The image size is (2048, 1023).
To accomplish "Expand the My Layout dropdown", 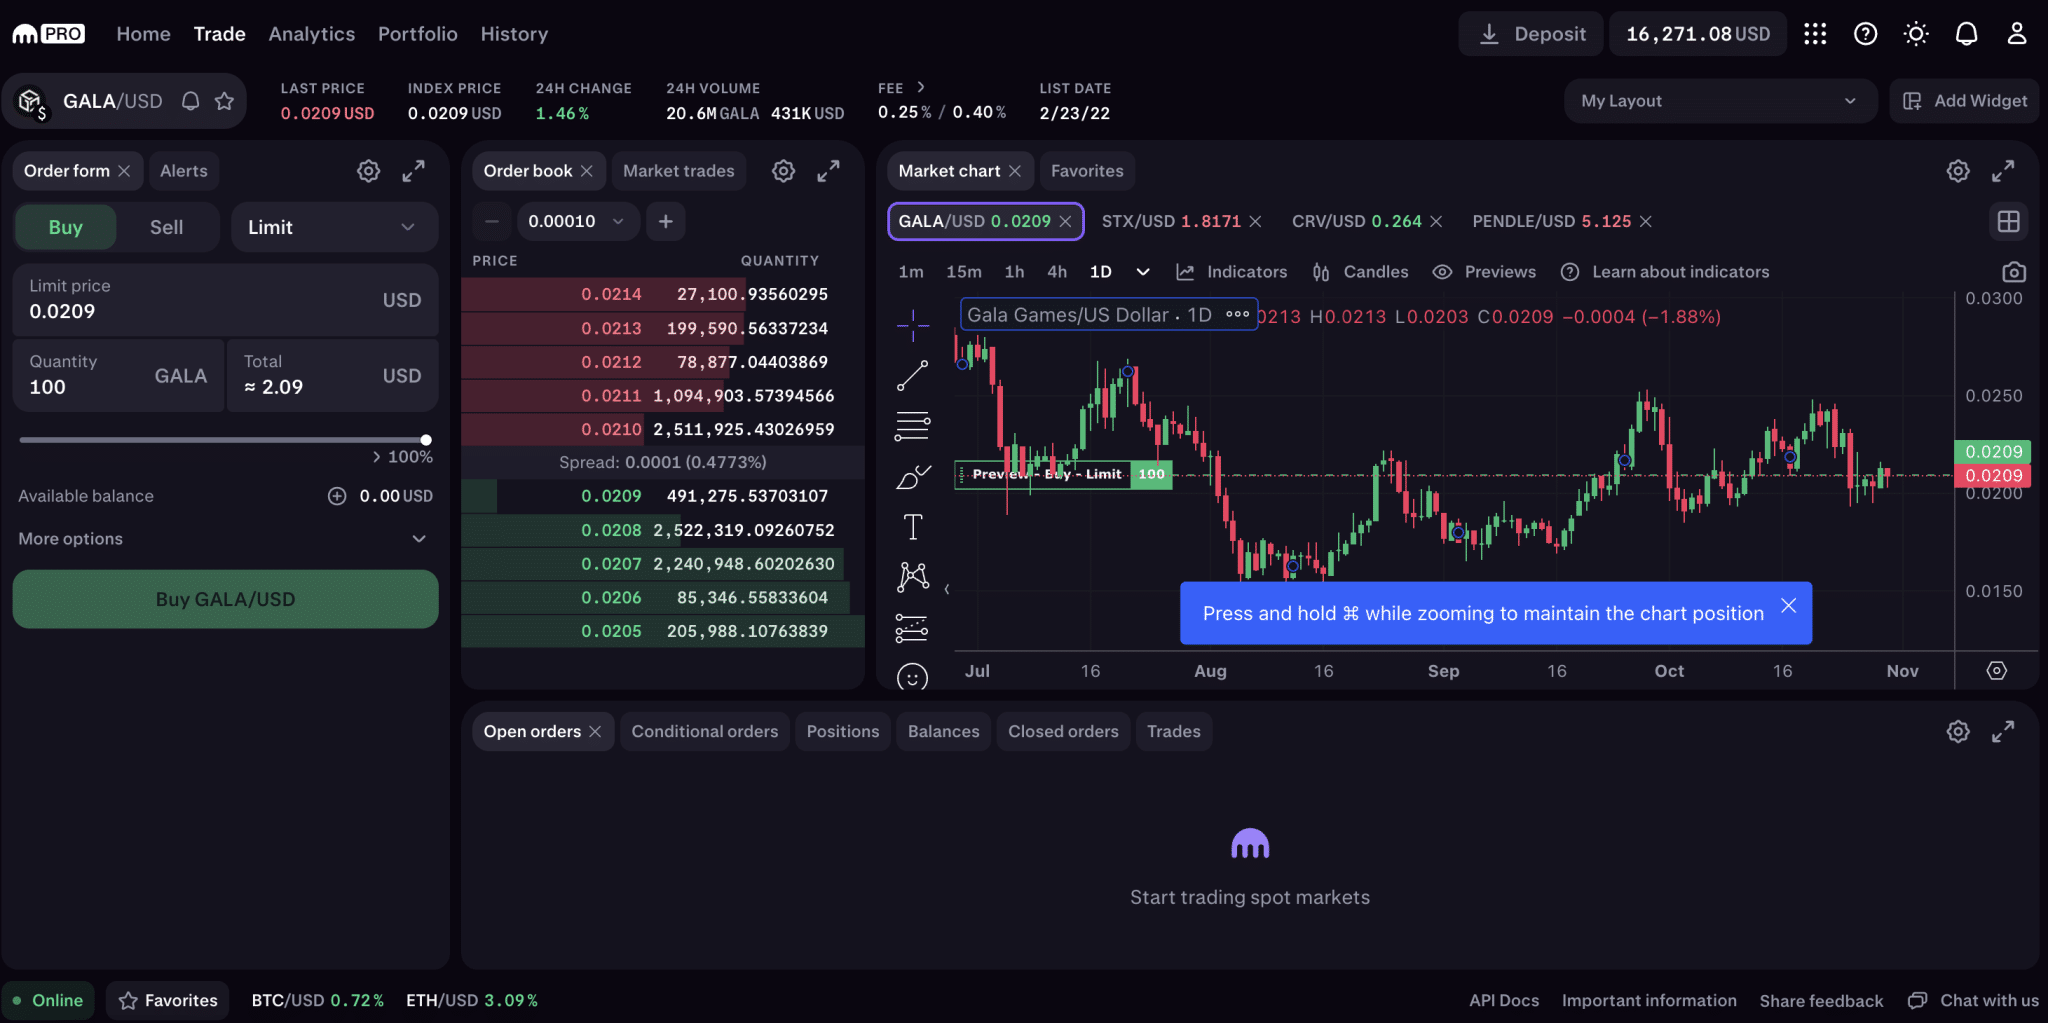I will (1719, 100).
